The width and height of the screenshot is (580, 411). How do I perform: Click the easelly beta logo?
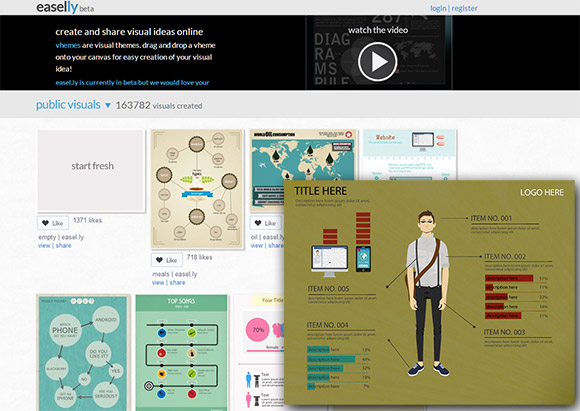click(65, 7)
